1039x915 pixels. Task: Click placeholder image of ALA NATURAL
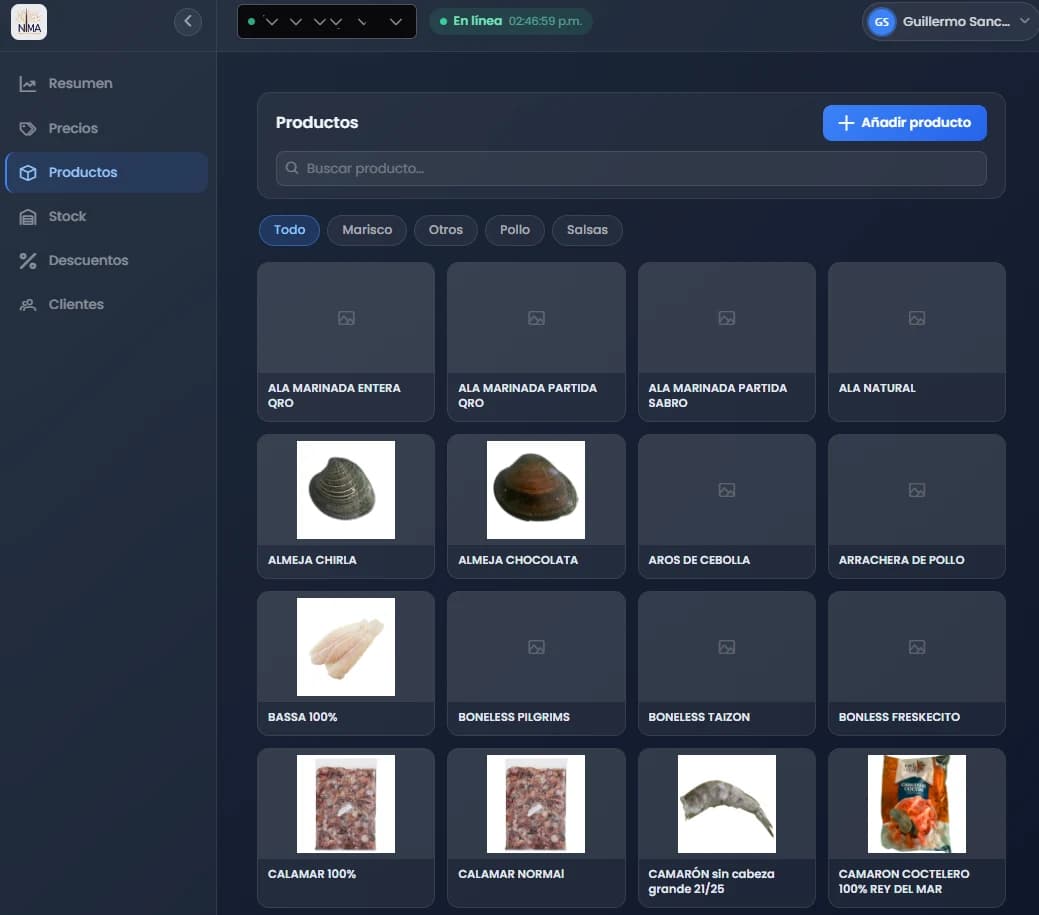[917, 318]
